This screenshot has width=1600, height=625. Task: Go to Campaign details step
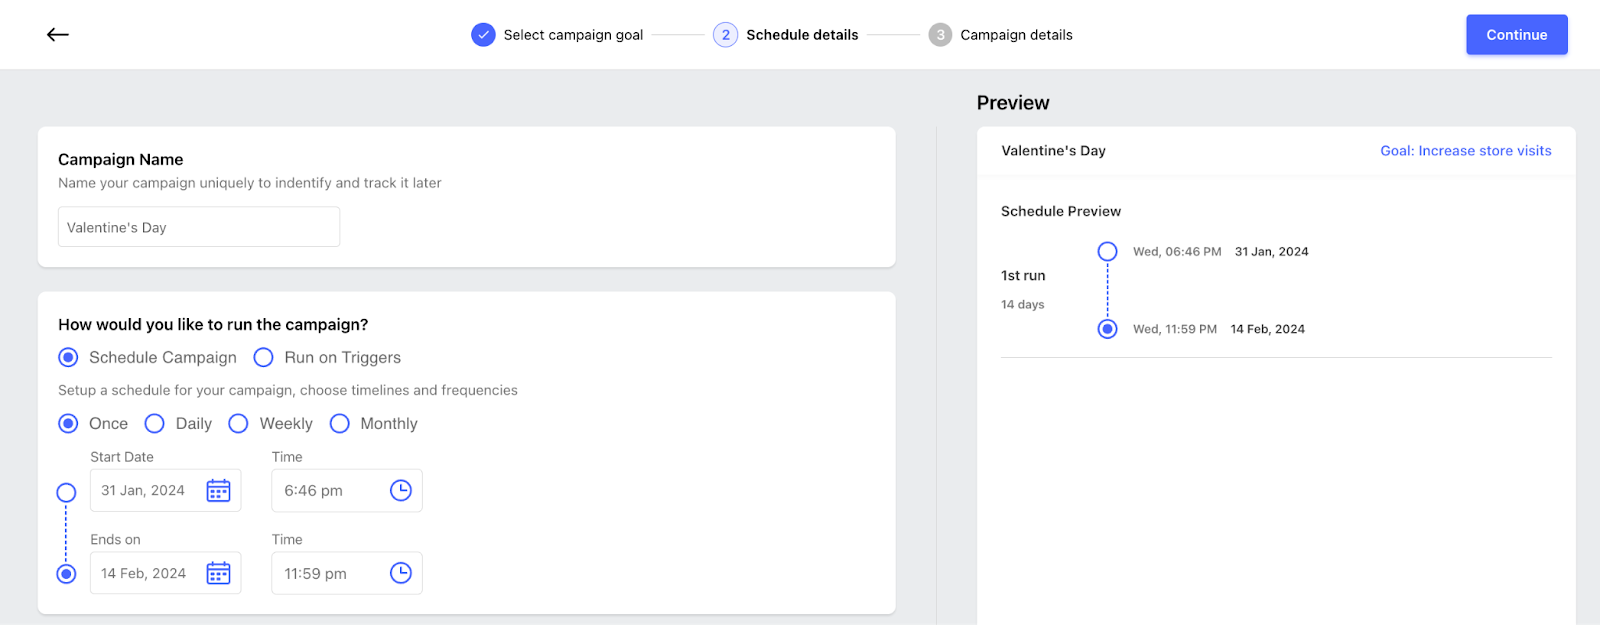[1016, 35]
